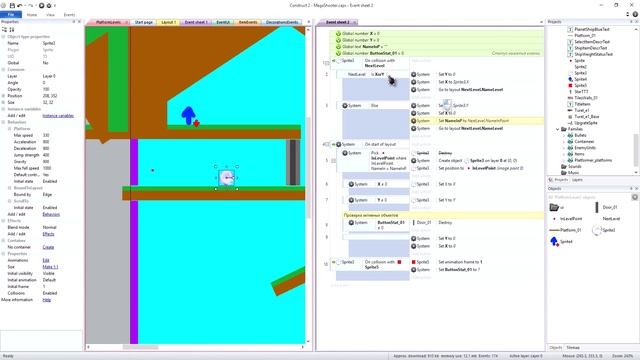Expand the EnemyUnits family in Projects tree
640x360 pixels.
[x=564, y=148]
